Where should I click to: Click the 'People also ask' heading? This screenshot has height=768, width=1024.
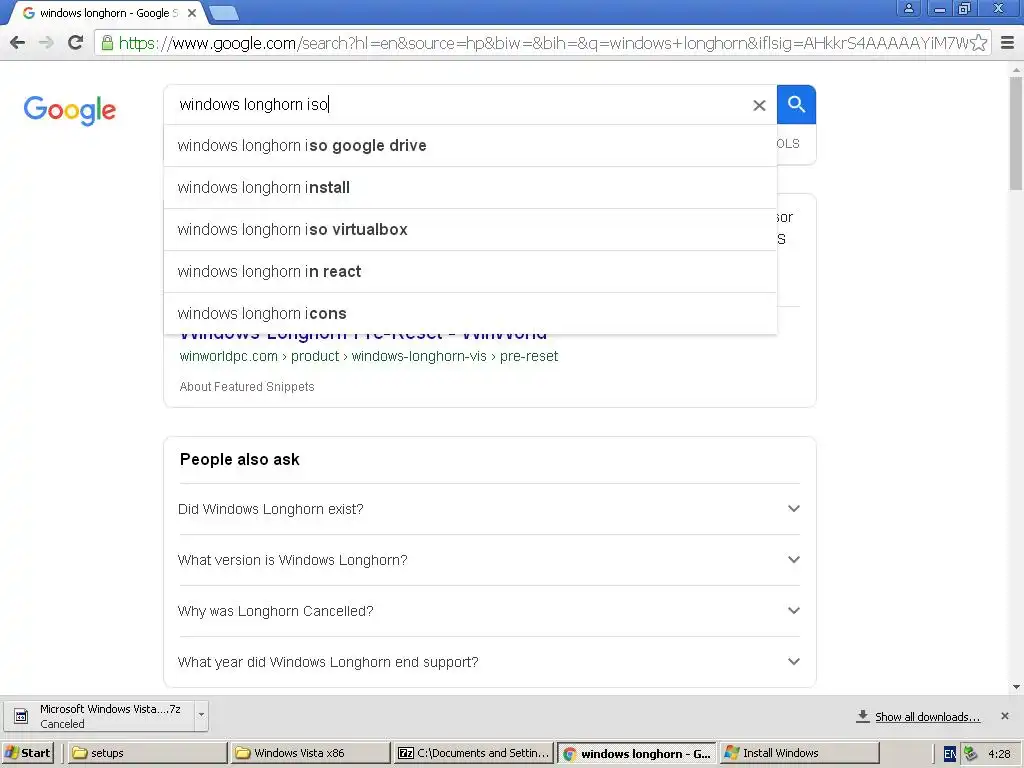point(240,460)
